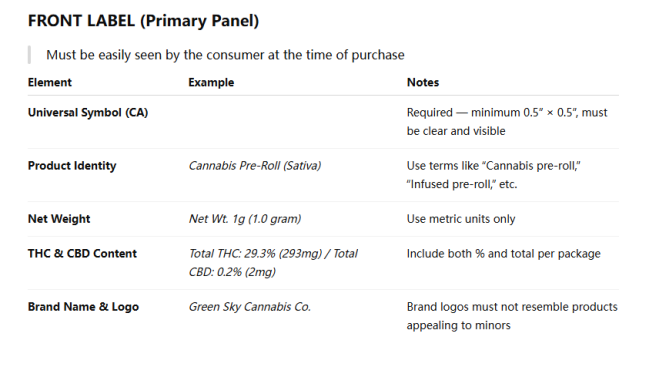Click the Use metric units only note
650x367 pixels.
tap(461, 219)
